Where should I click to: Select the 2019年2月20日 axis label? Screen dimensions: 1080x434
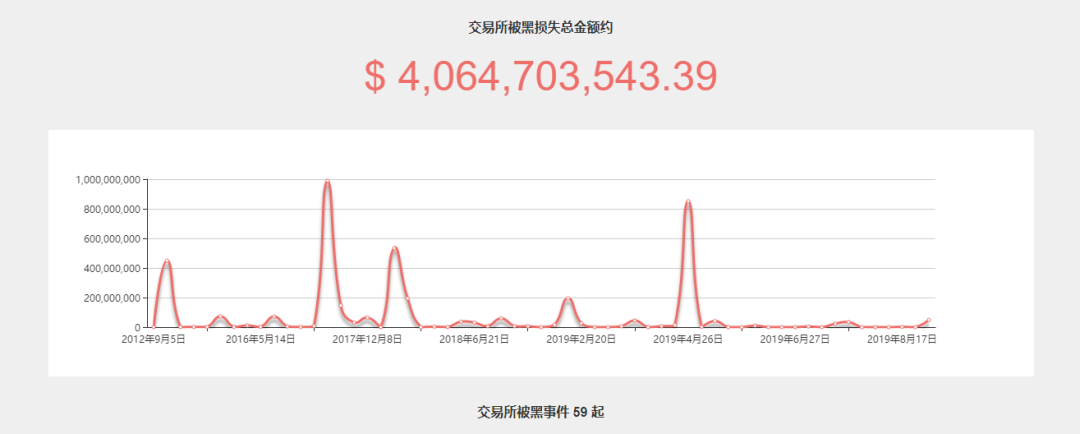coord(581,339)
